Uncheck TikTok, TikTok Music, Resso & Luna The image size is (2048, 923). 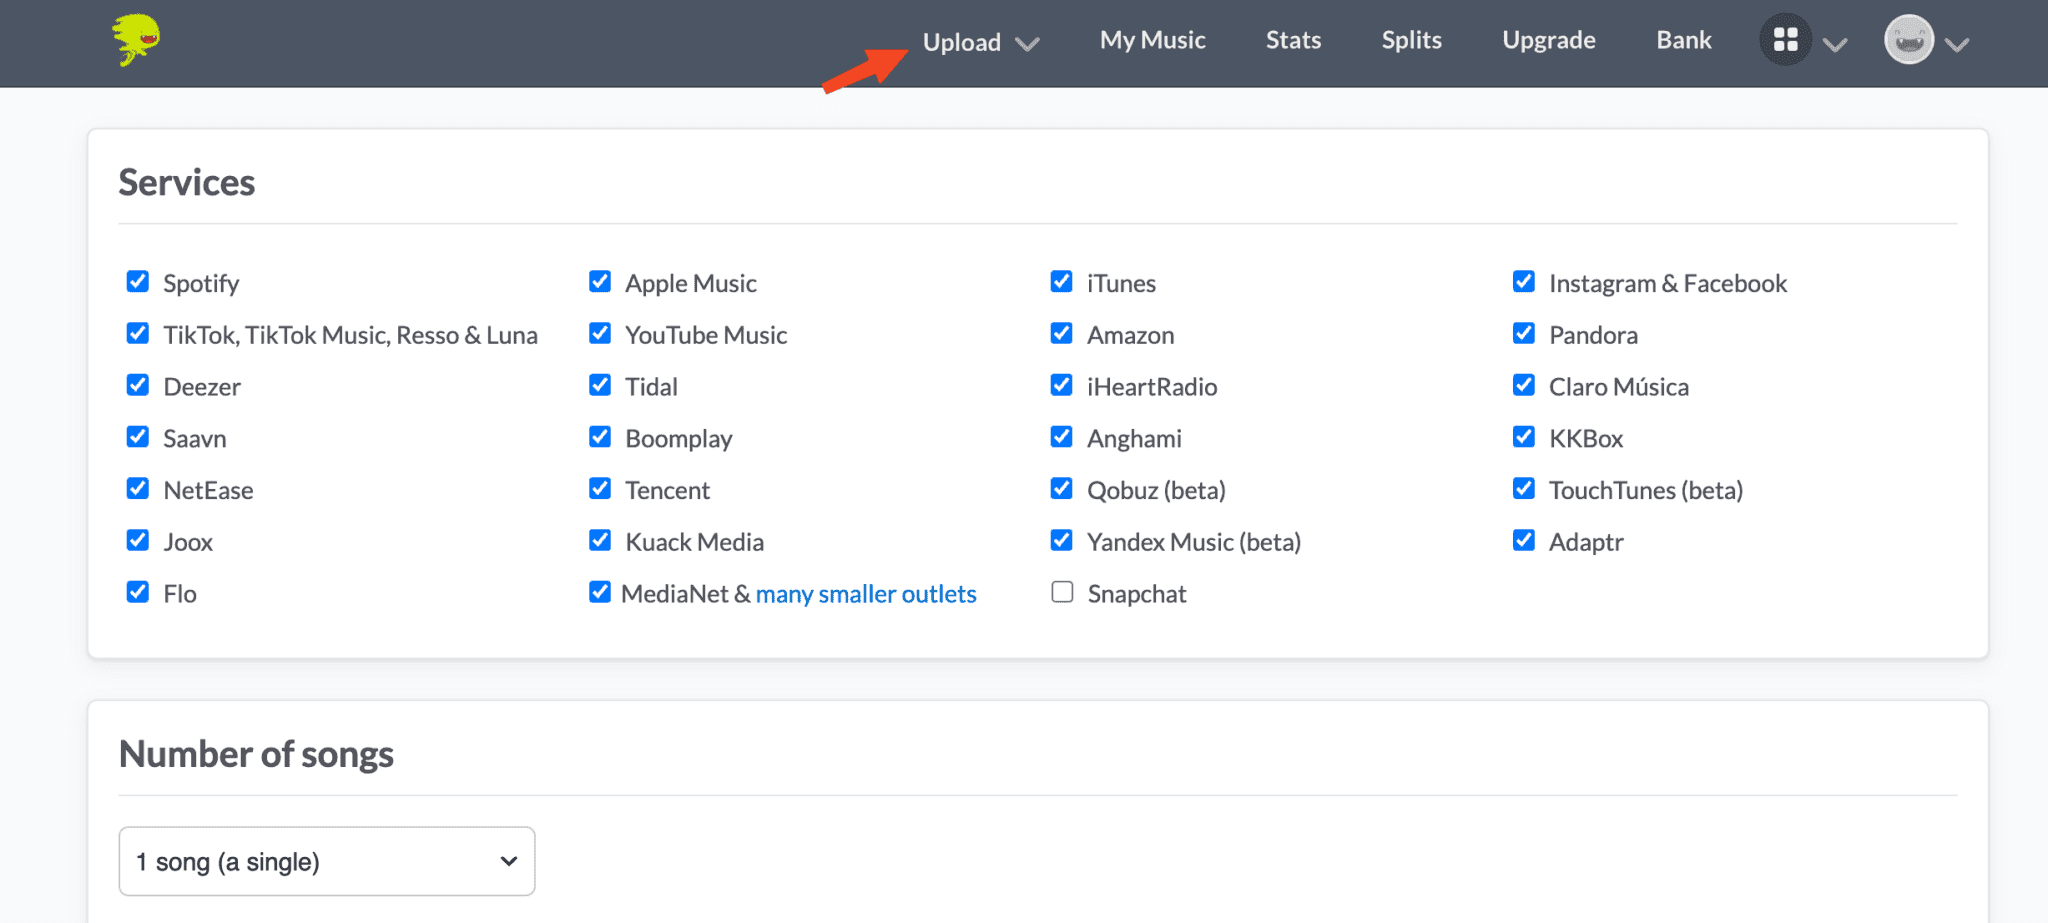[137, 333]
